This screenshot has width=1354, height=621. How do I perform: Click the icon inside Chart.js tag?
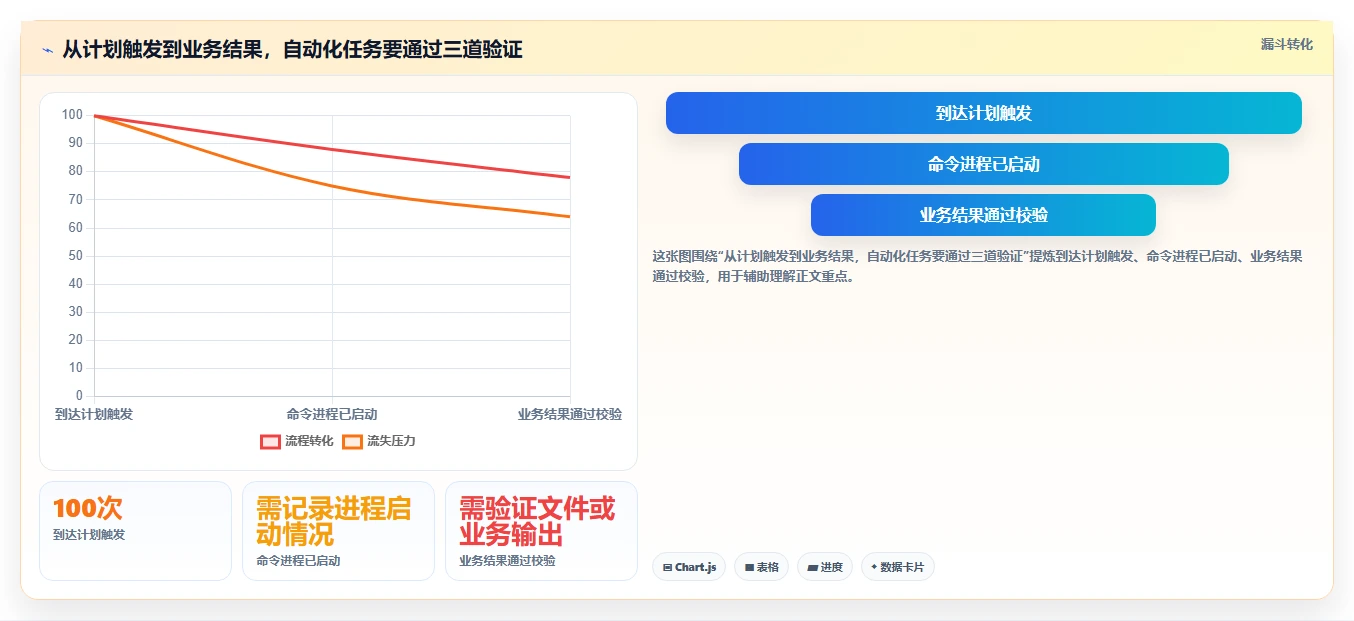point(667,567)
